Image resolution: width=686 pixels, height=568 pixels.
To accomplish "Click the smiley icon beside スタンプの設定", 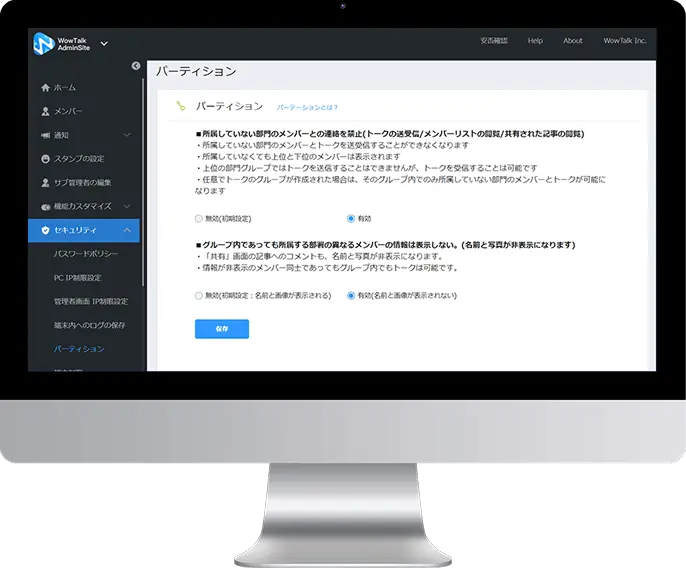I will [45, 159].
